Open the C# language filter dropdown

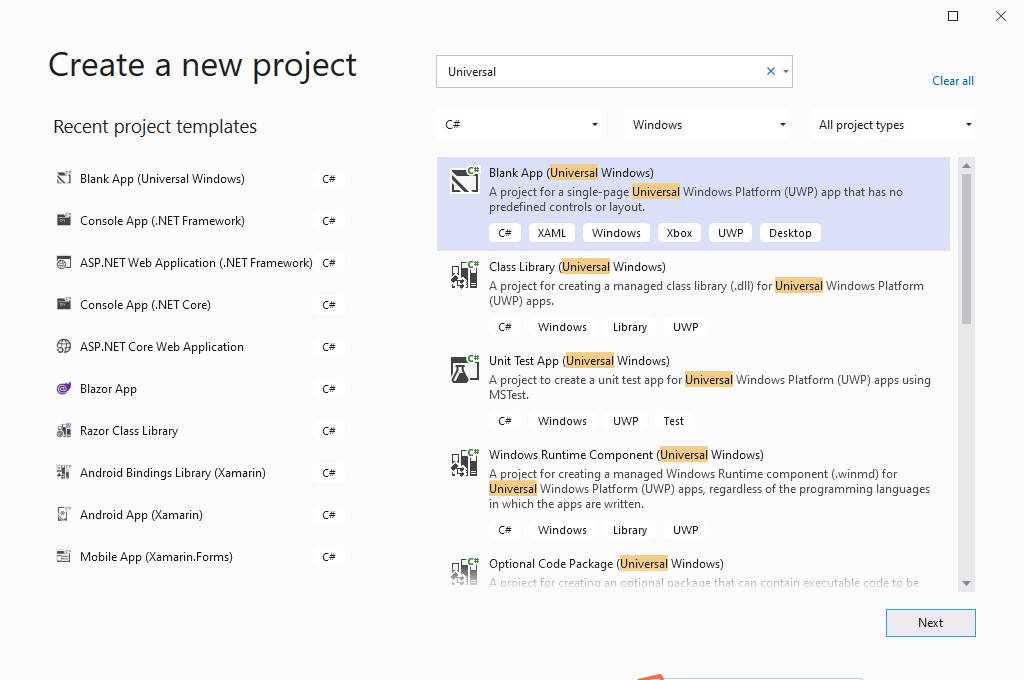520,125
